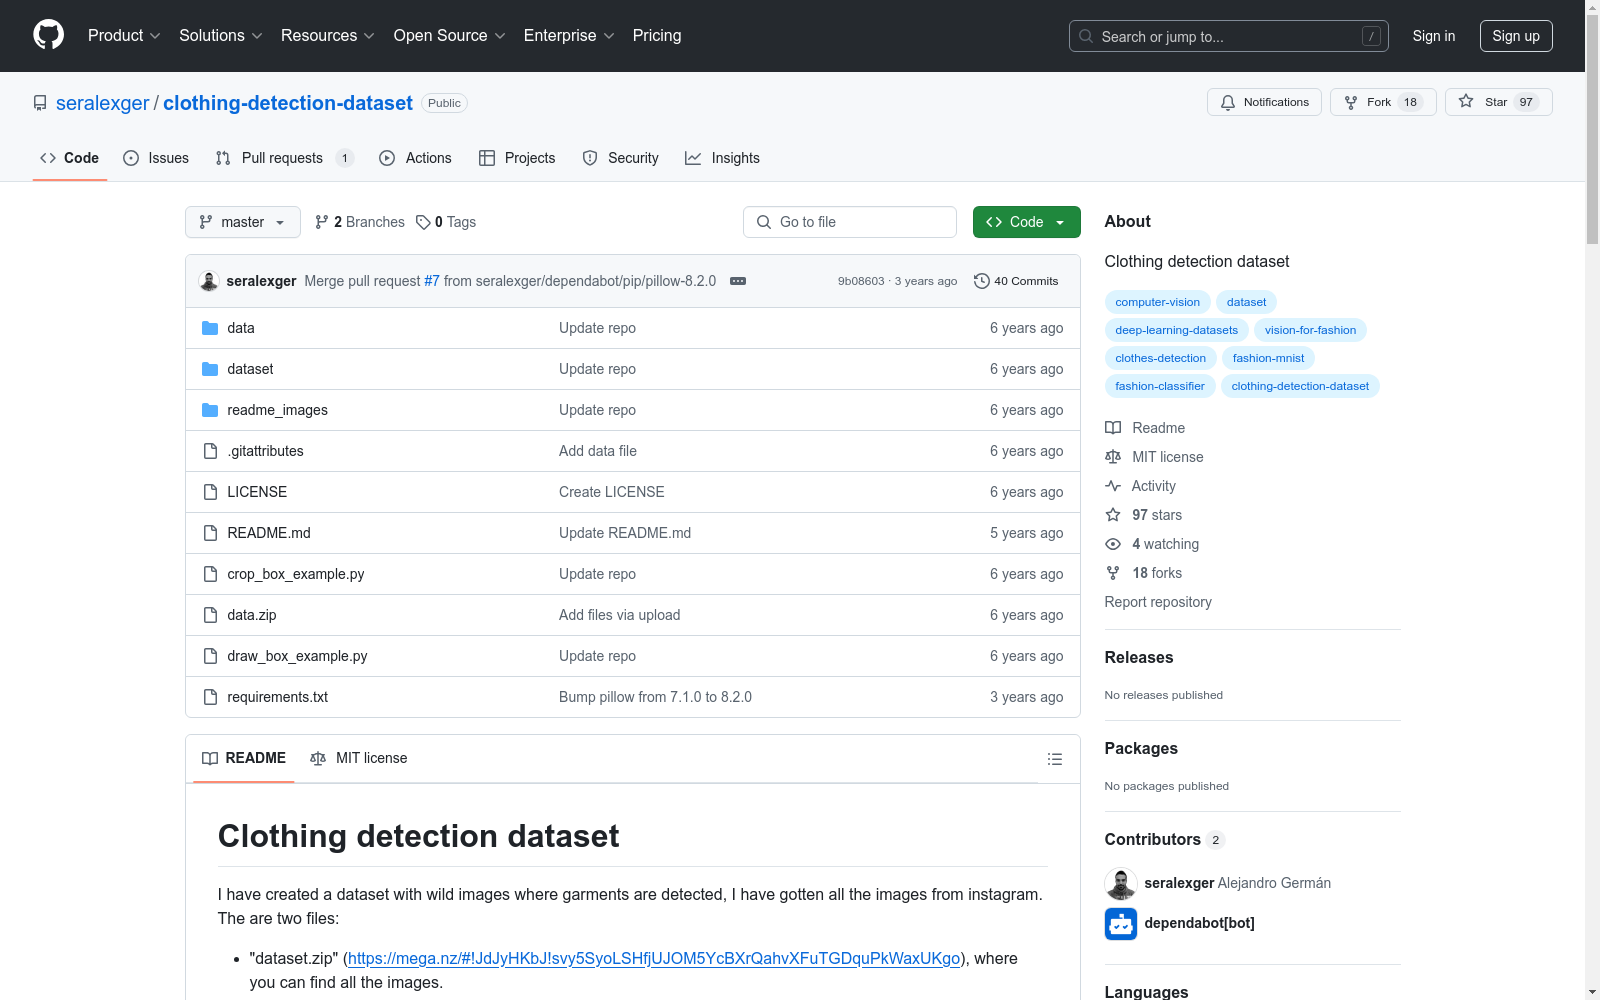Click the clothing-detection-dataset topic tag

click(x=1300, y=386)
